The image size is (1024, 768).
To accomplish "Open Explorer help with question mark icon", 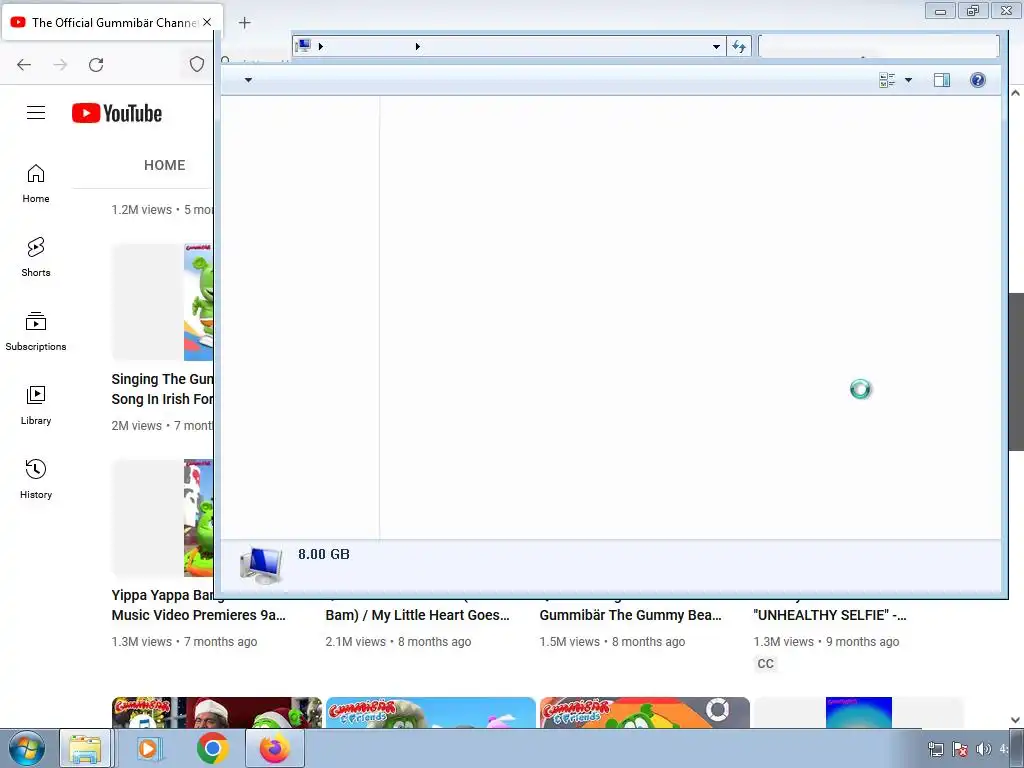I will click(x=978, y=80).
